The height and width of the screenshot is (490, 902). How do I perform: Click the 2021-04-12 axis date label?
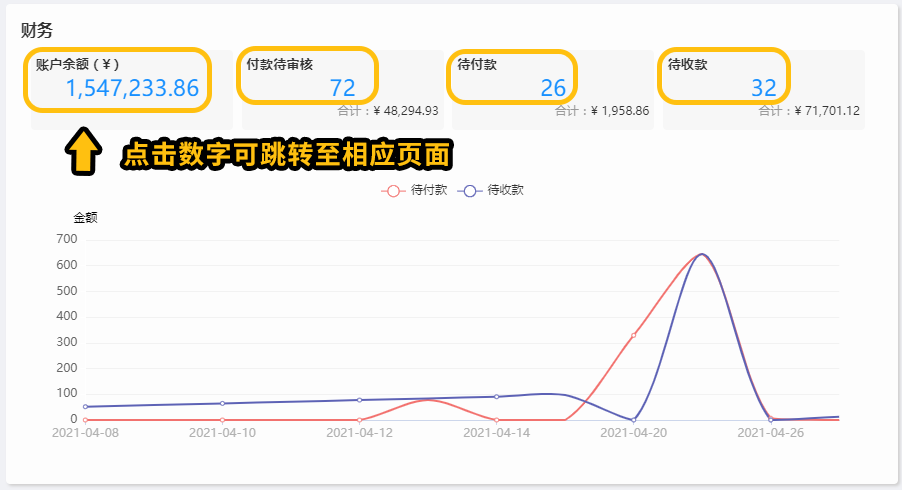tap(360, 433)
